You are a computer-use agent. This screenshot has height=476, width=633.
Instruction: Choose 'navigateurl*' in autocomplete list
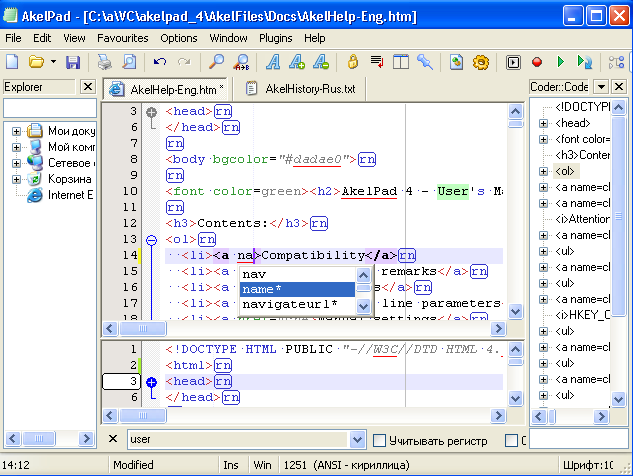297,304
